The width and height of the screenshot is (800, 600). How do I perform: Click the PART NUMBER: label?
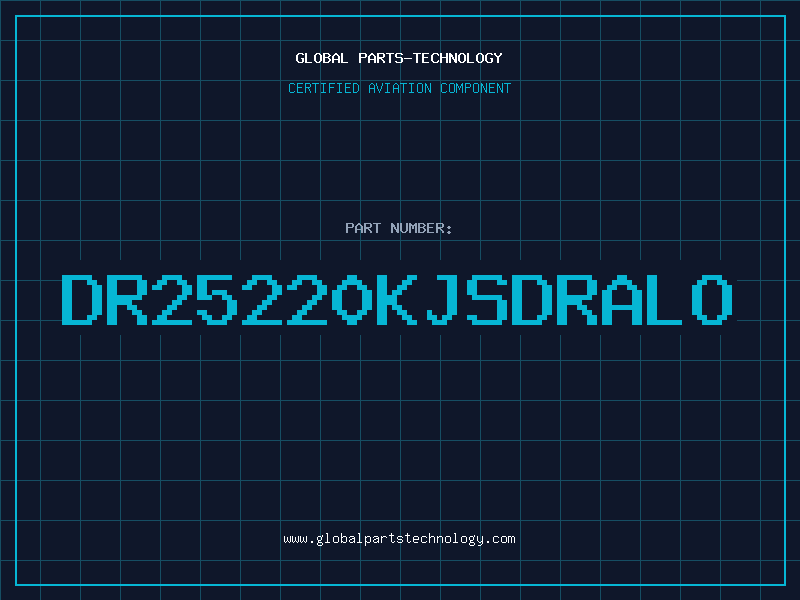point(399,228)
